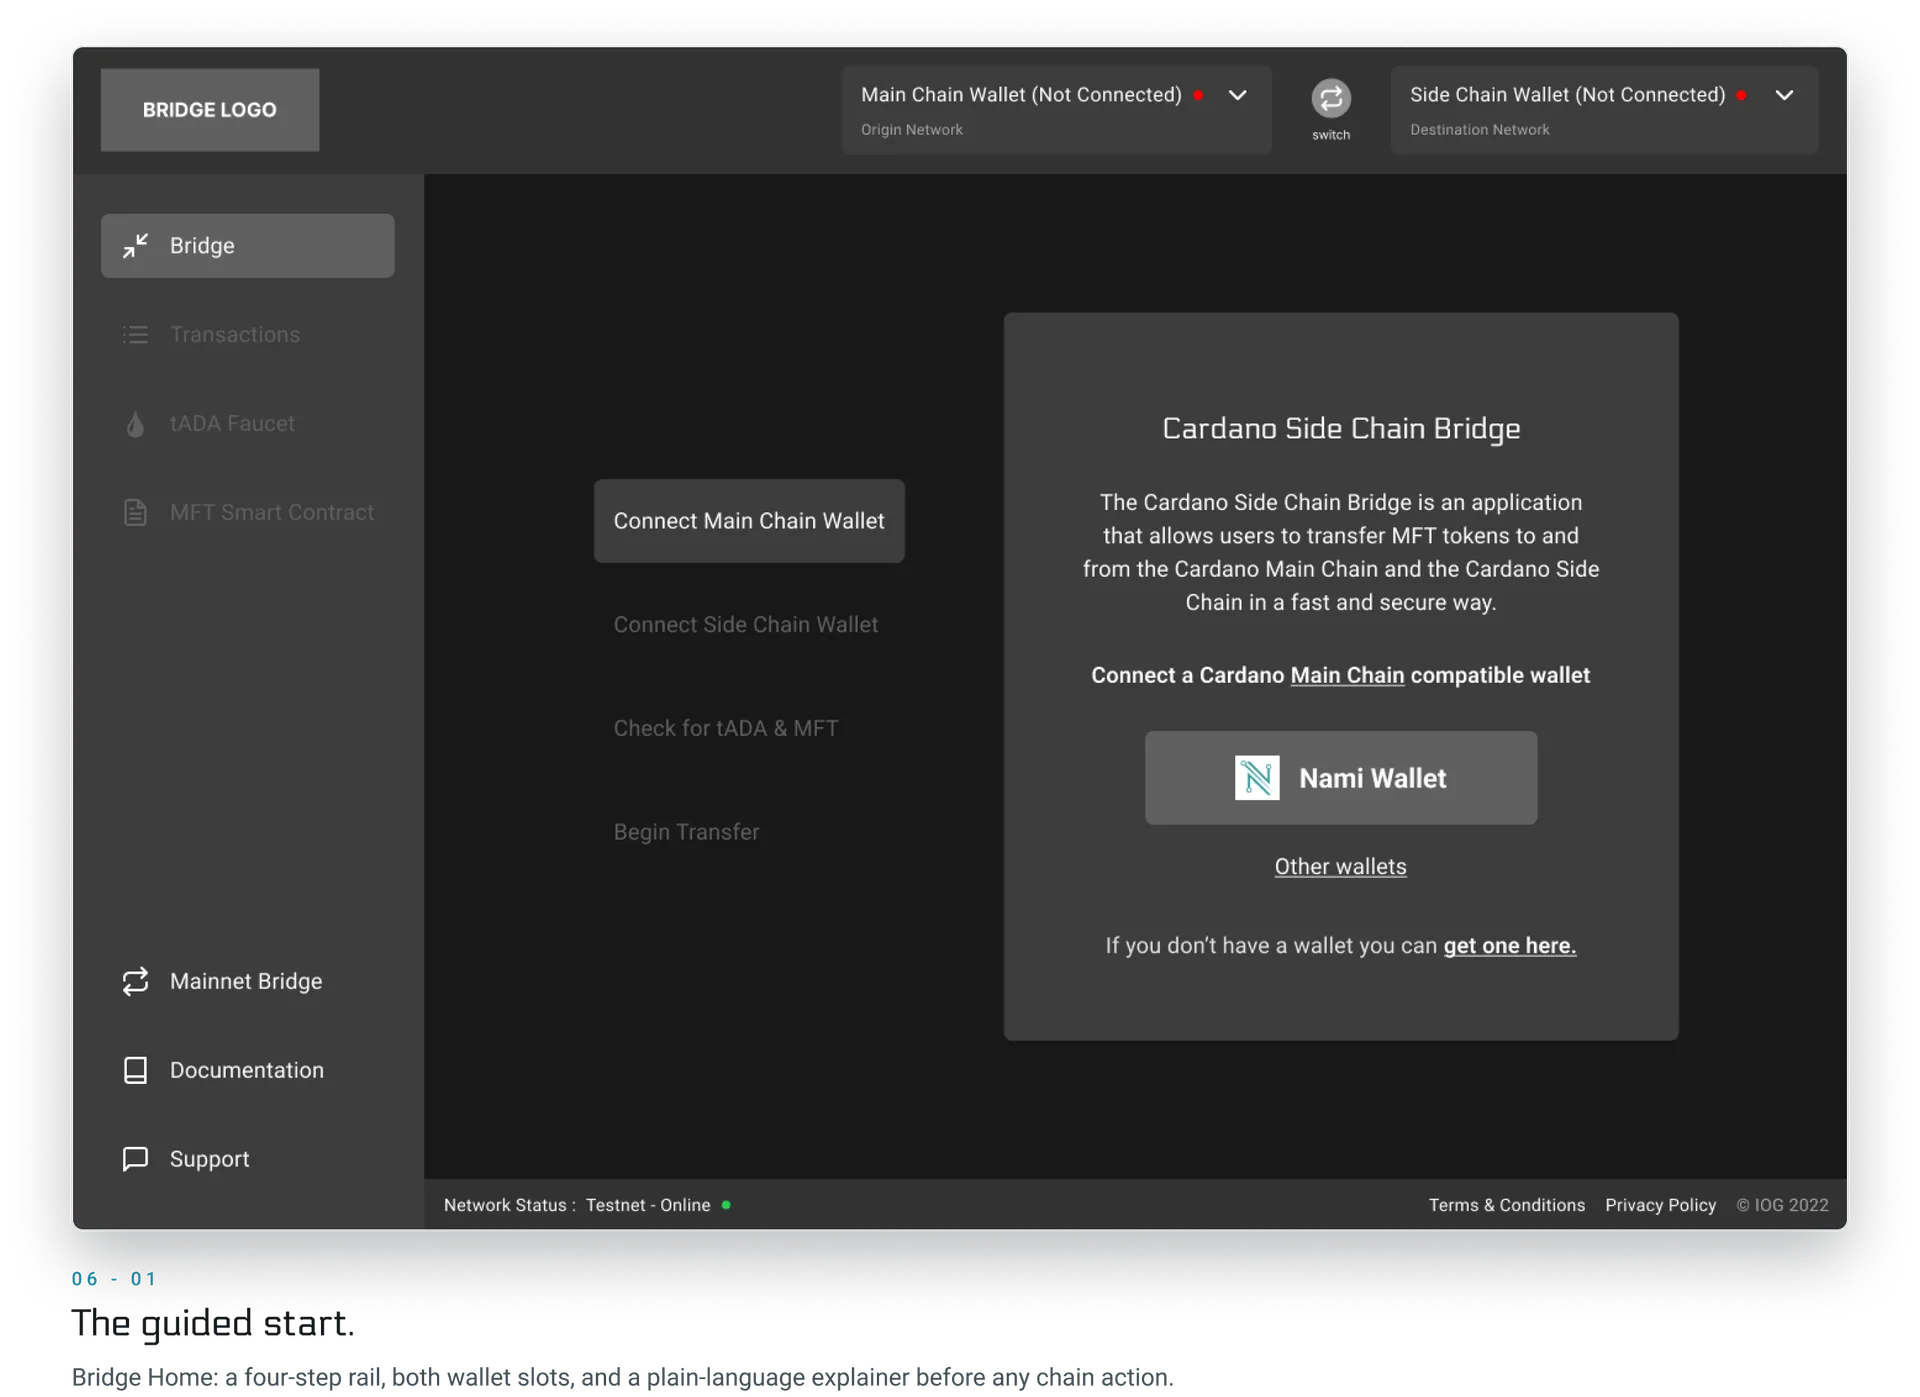This screenshot has width=1920, height=1397.
Task: Click the Documentation book icon
Action: [135, 1070]
